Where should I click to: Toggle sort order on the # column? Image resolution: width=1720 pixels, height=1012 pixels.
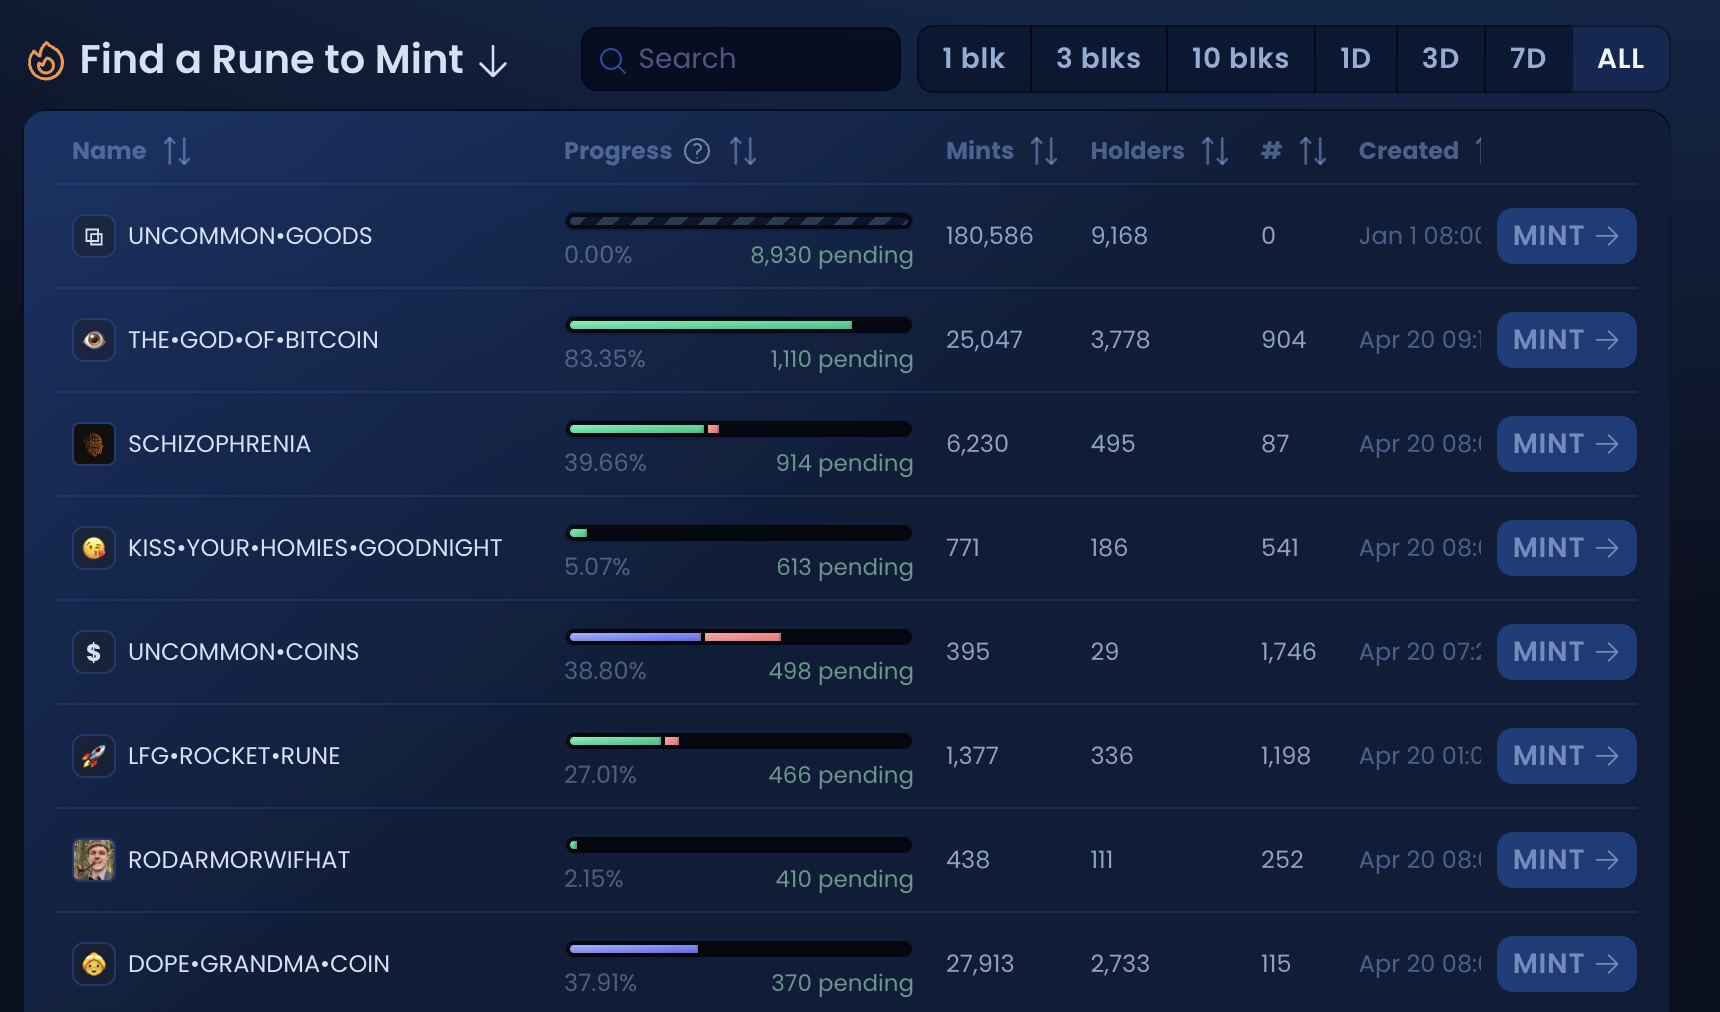pos(1313,151)
